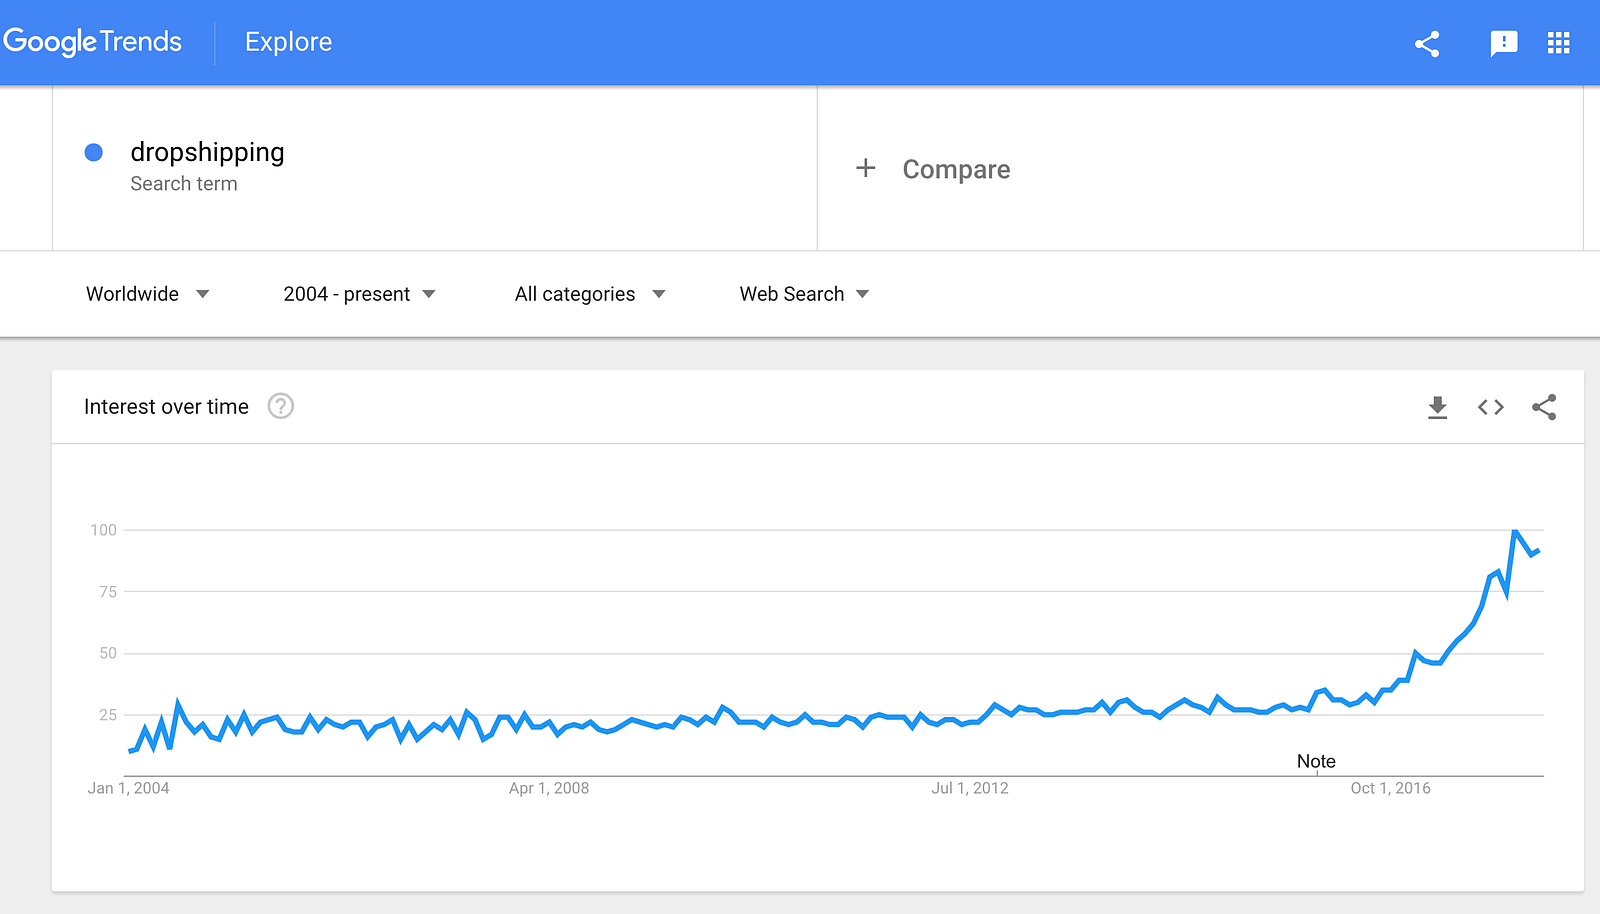Screen dimensions: 1600x914
Task: Go to the Explore section
Action: [x=288, y=42]
